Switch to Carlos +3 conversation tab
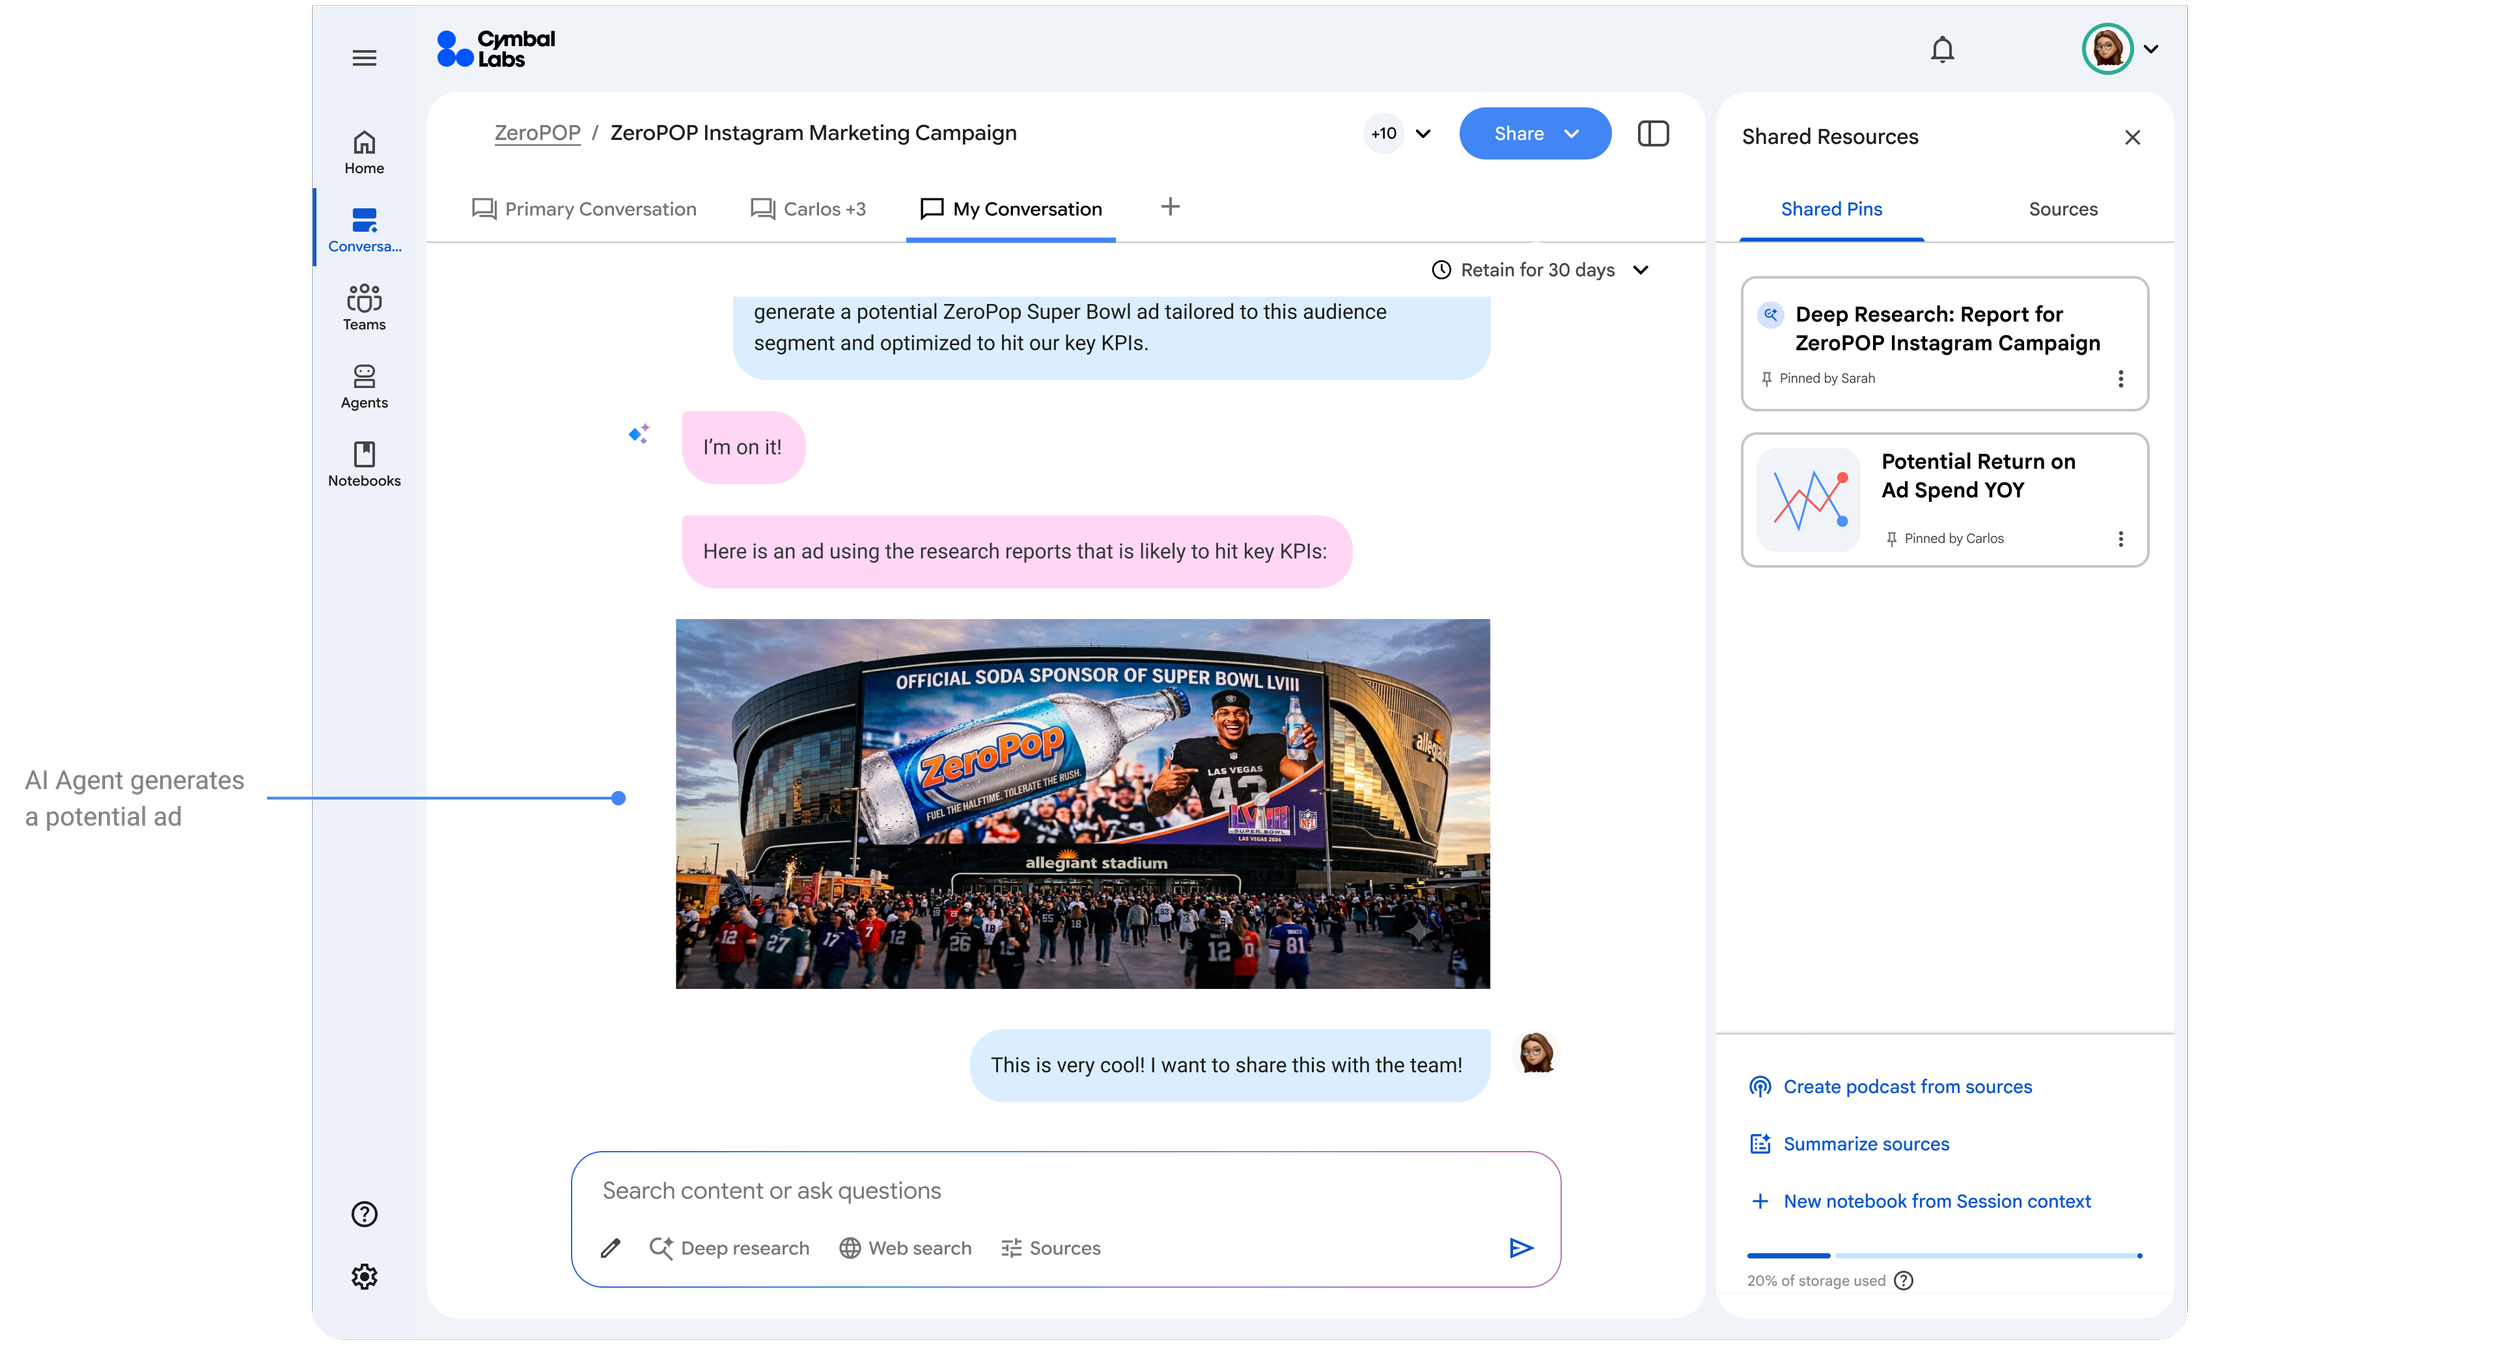The width and height of the screenshot is (2500, 1345). 808,209
